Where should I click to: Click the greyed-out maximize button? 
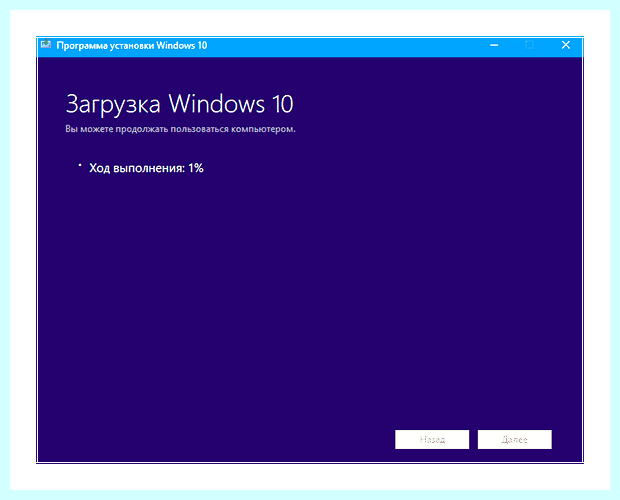click(x=529, y=45)
